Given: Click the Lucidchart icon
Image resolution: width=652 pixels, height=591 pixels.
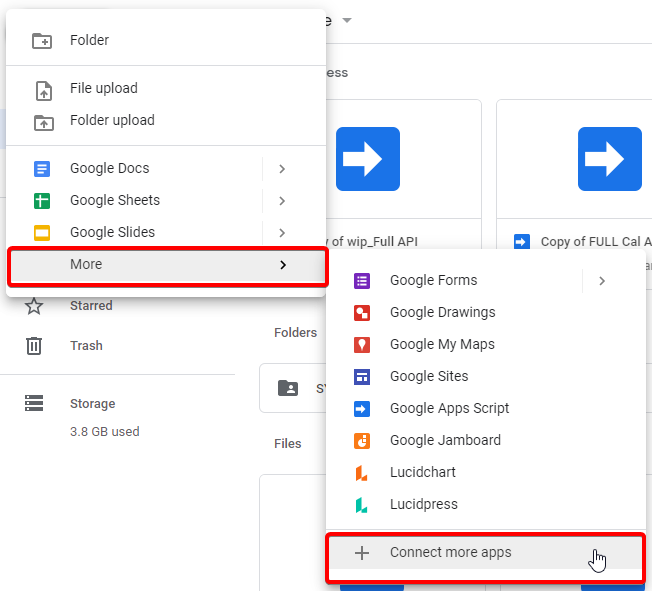Looking at the screenshot, I should pyautogui.click(x=361, y=473).
